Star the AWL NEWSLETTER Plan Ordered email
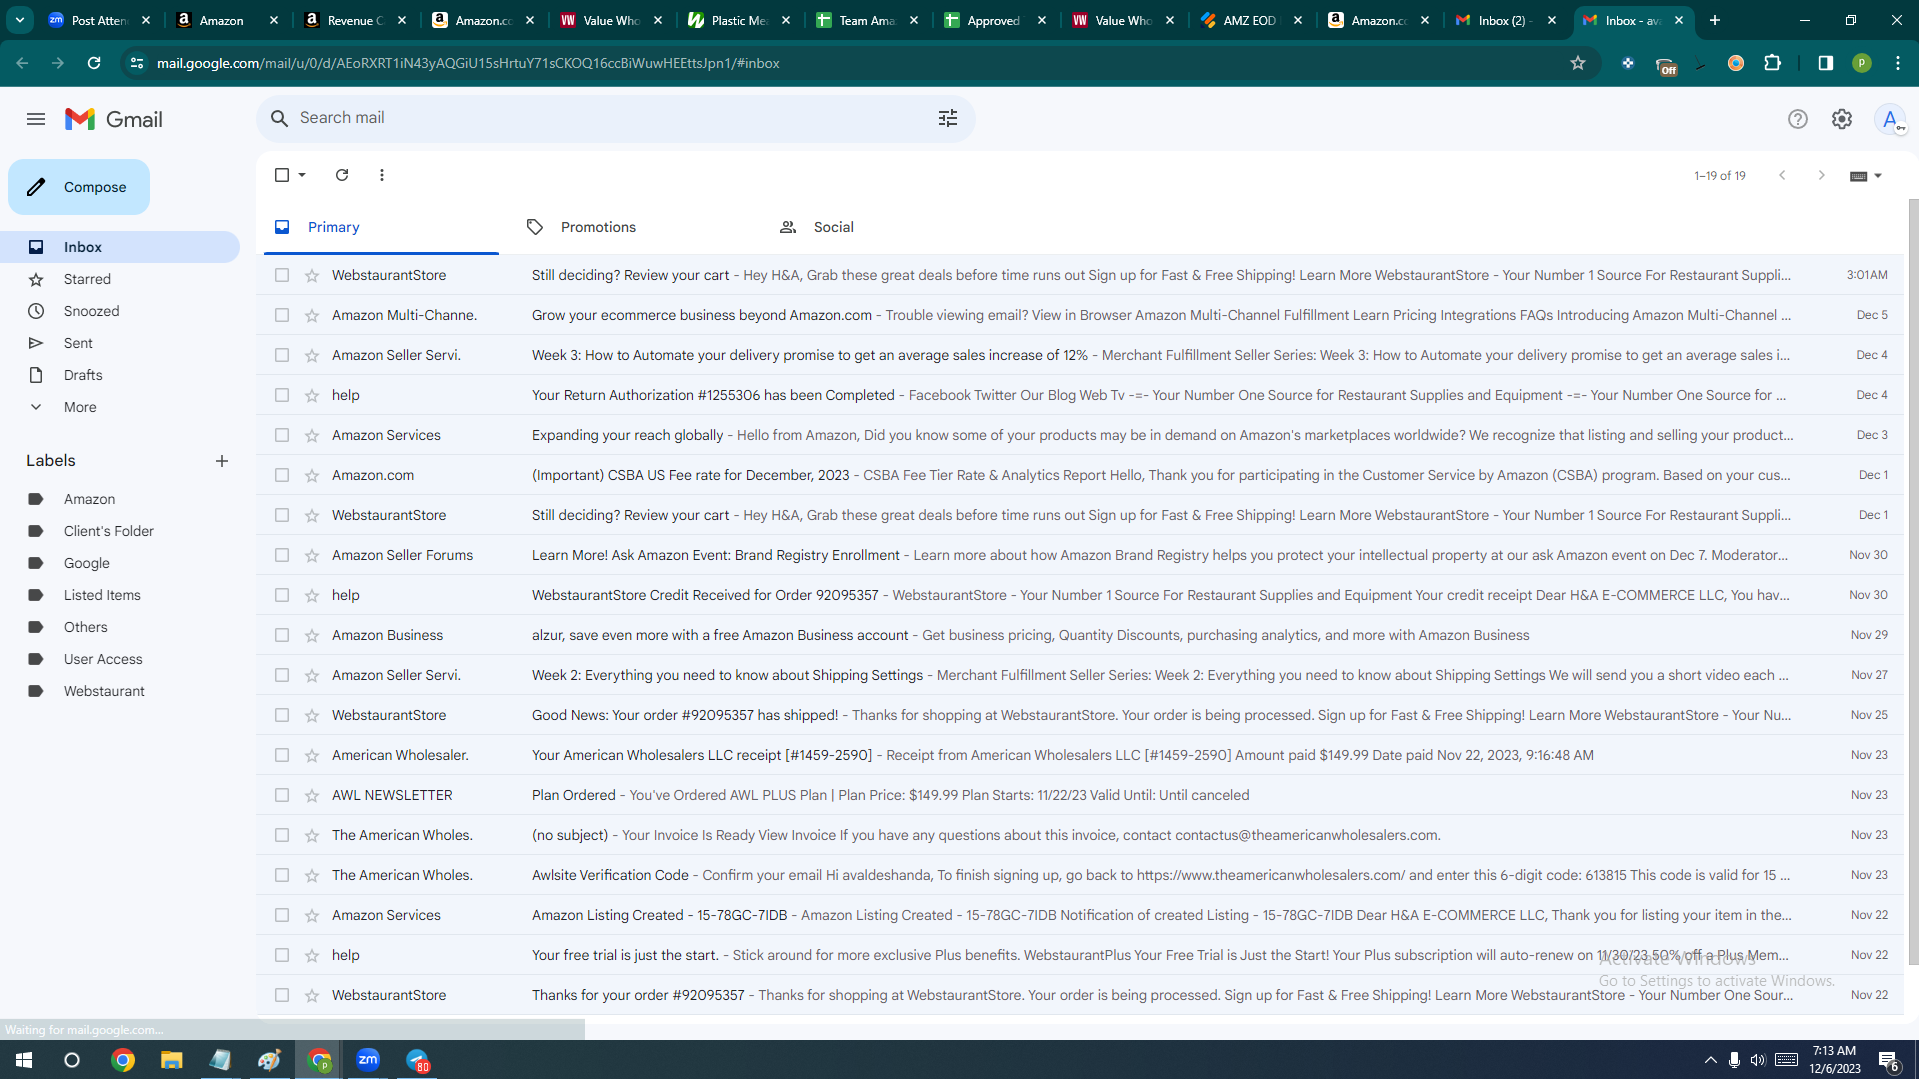 tap(312, 795)
